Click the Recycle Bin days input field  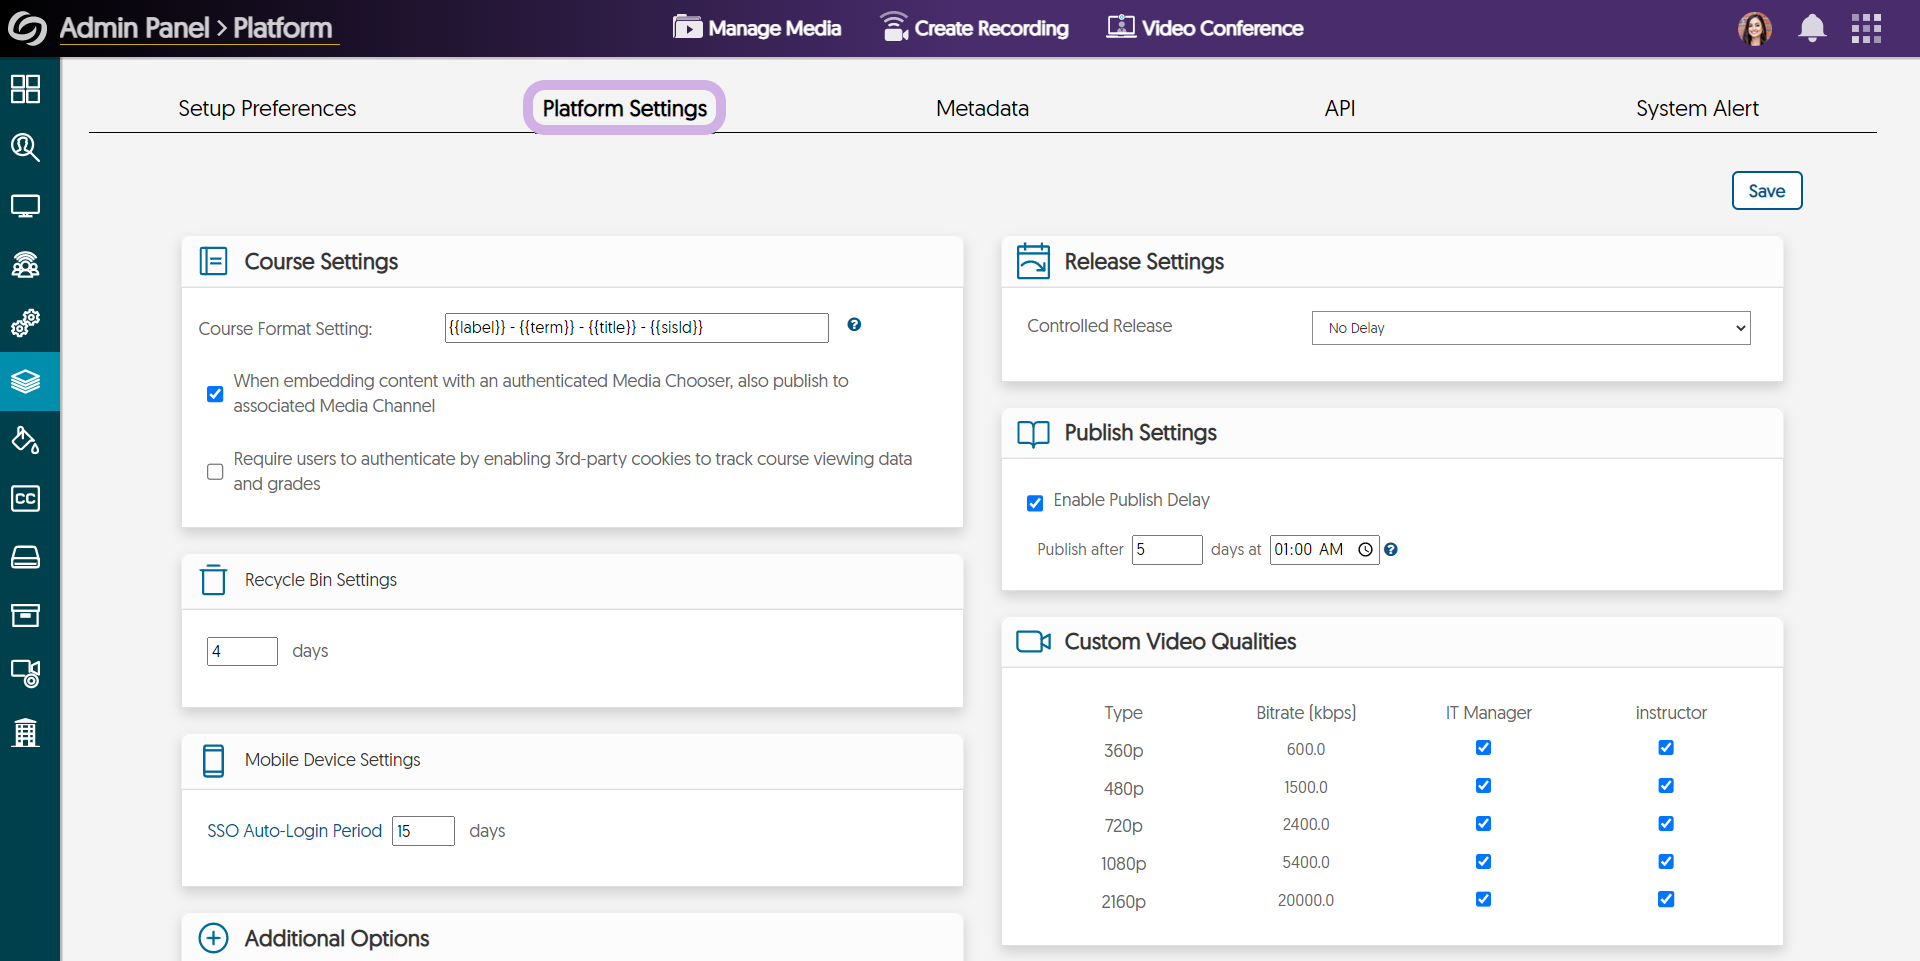click(242, 651)
